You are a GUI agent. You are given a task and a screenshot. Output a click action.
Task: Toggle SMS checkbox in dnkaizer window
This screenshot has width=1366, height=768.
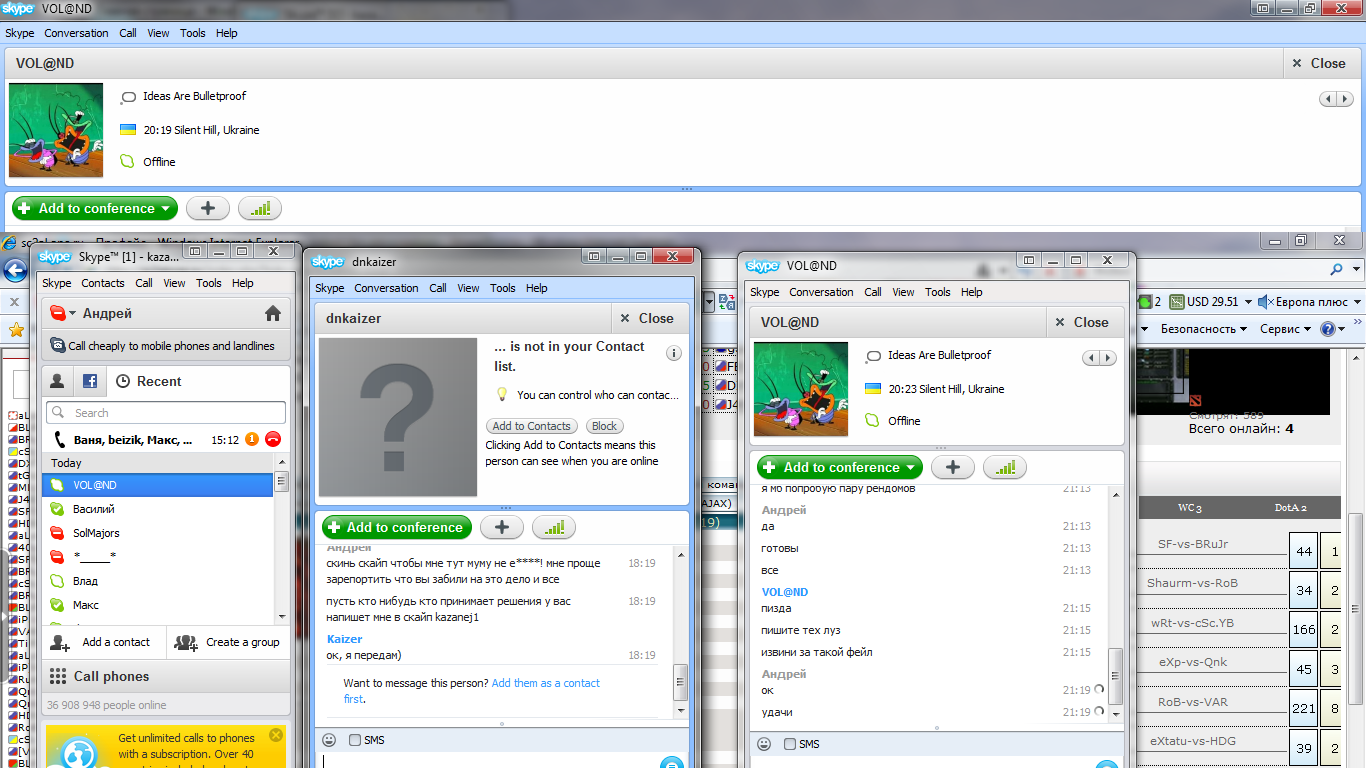tap(355, 740)
